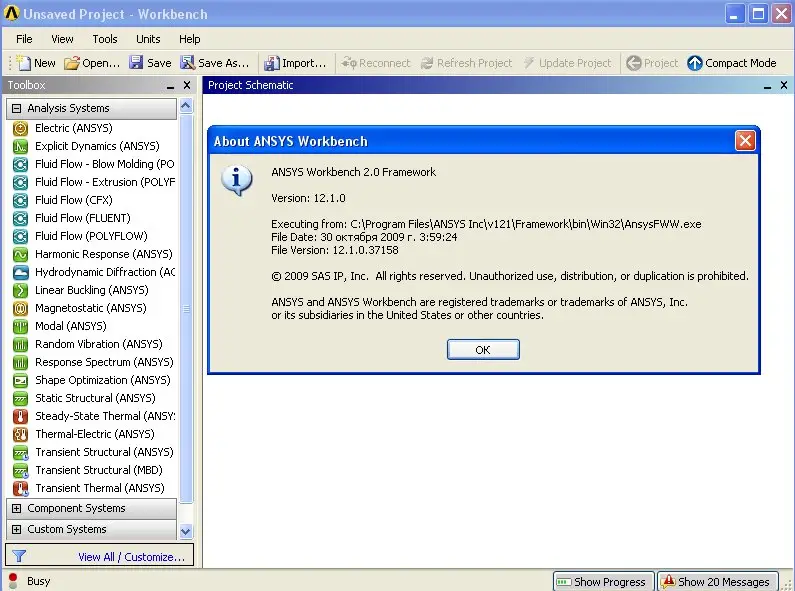Click the File Date line in dialog
The image size is (795, 591).
point(364,237)
